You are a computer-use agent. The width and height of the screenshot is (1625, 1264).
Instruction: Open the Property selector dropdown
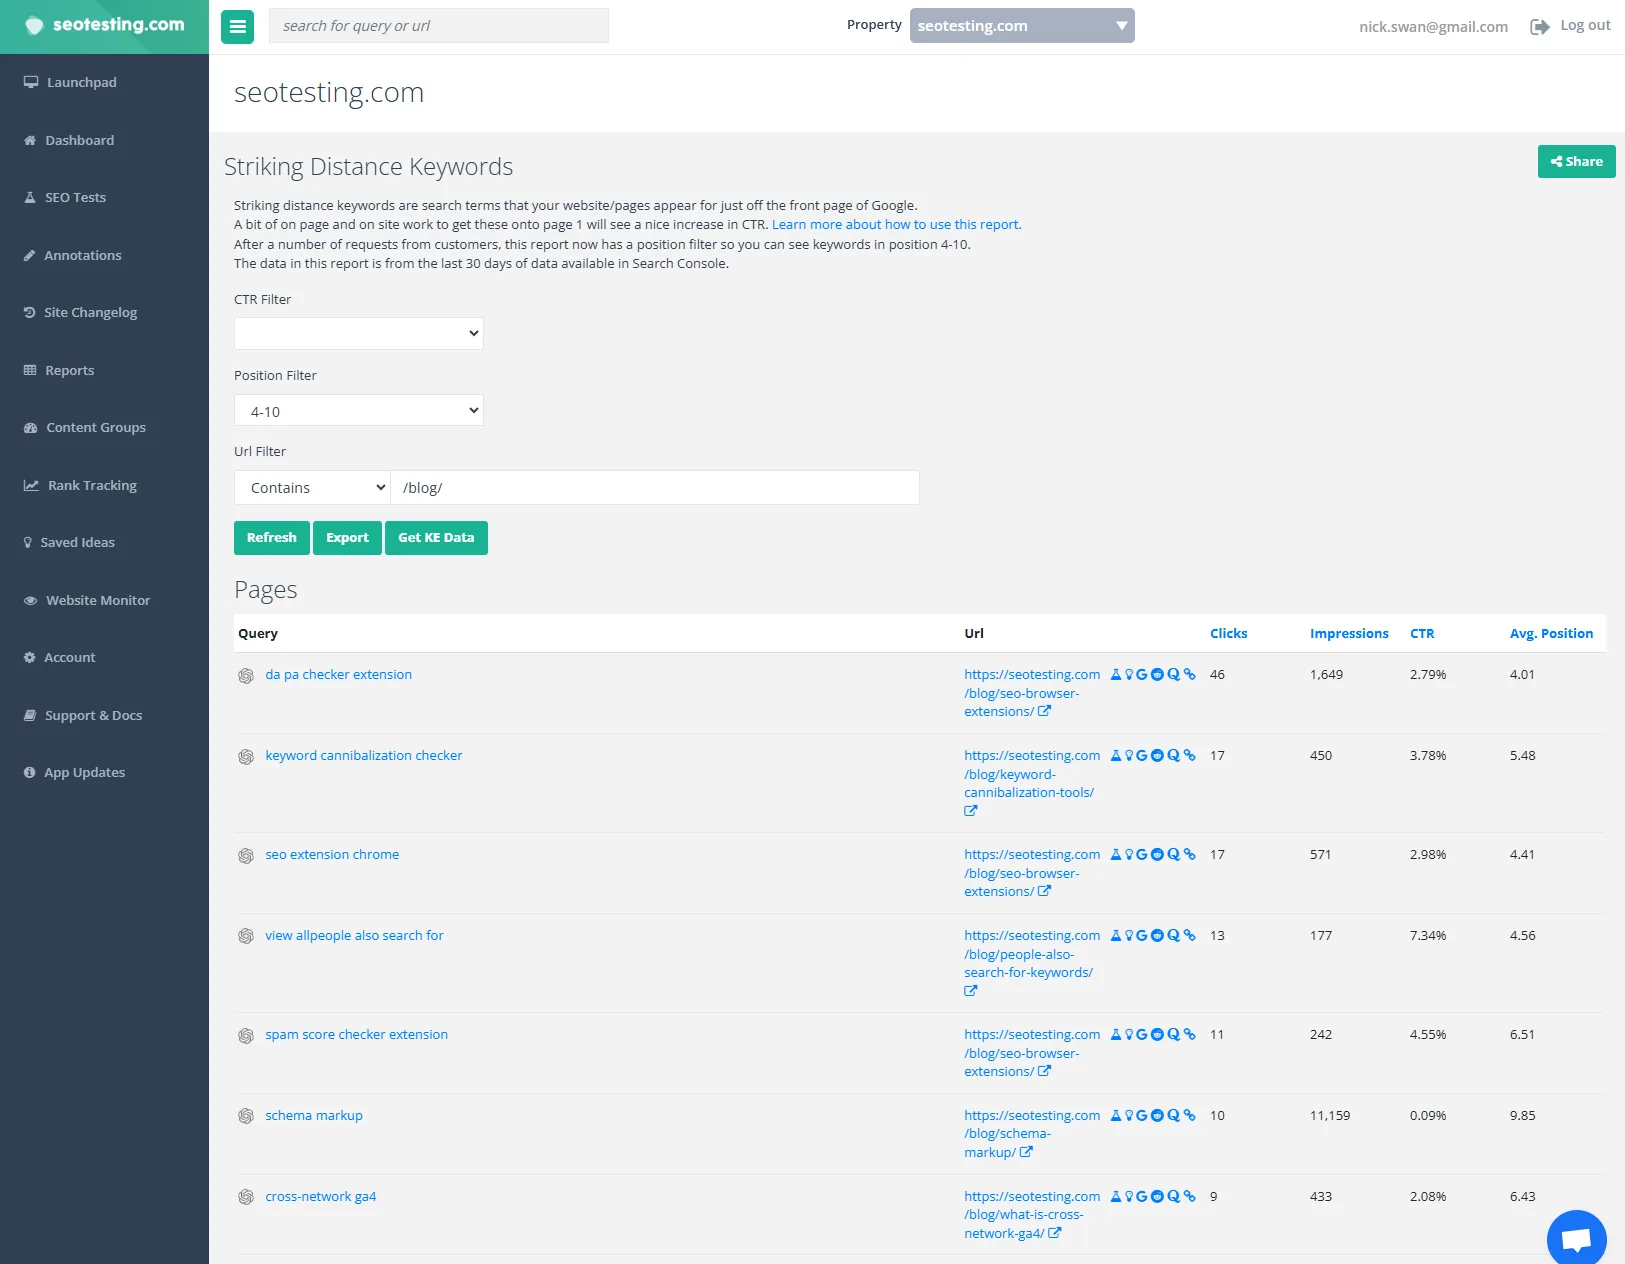pos(1021,26)
